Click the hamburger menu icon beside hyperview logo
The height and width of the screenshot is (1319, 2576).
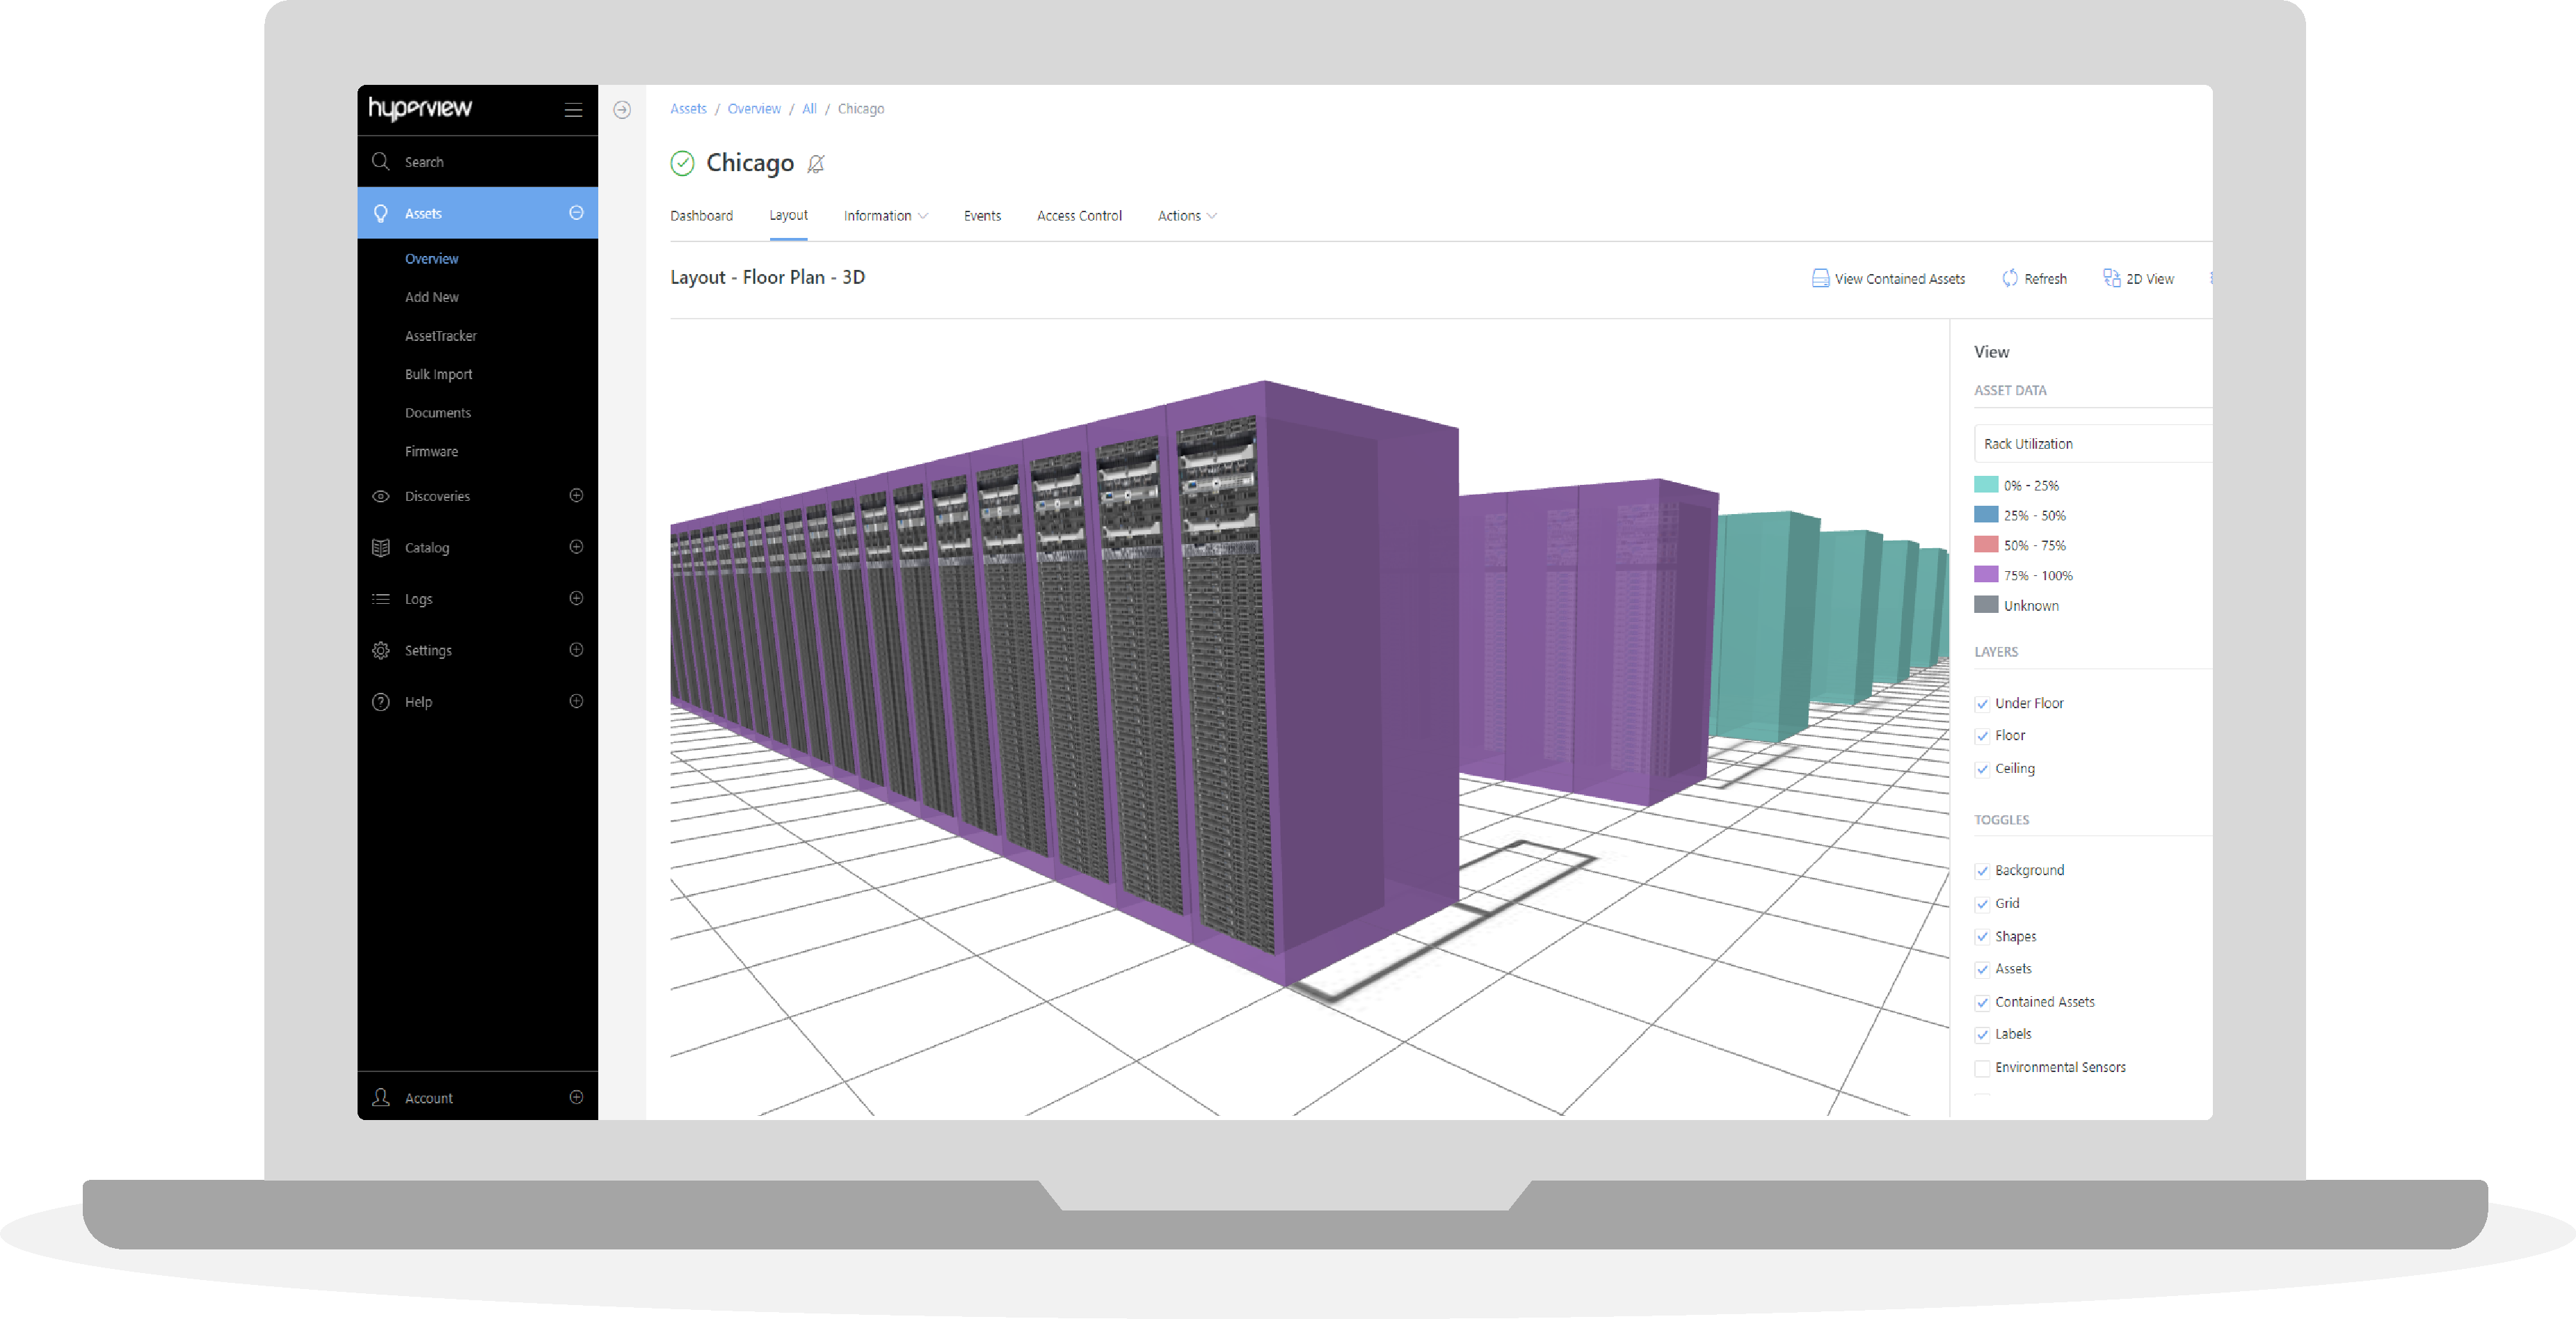click(x=573, y=110)
